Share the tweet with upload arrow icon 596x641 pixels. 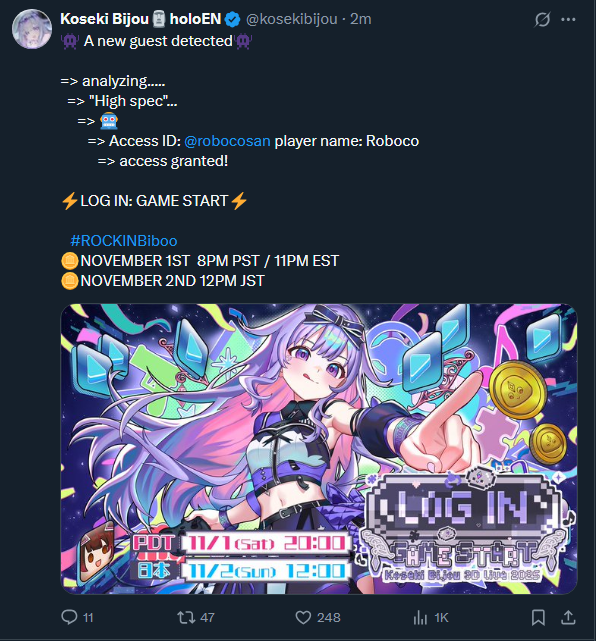click(568, 617)
